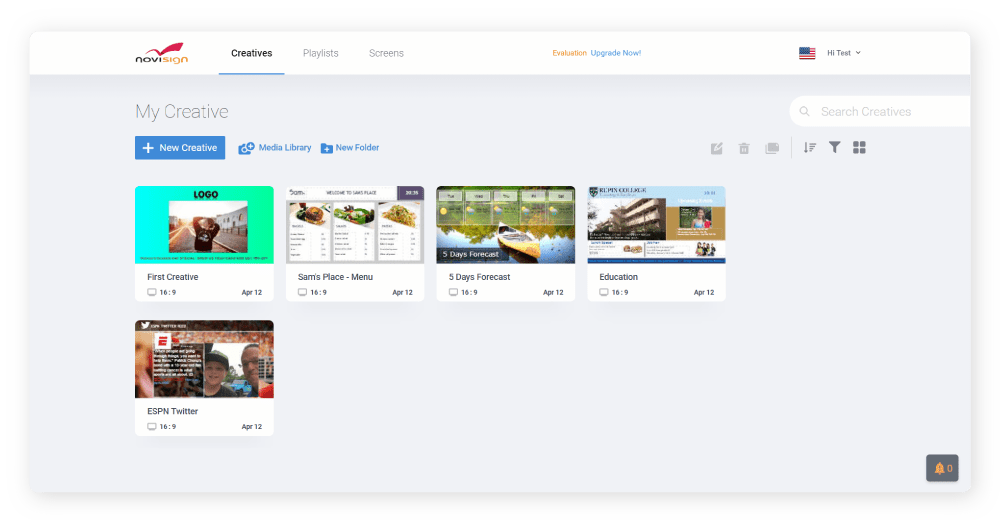
Task: Click the Search Creatives input field
Action: [x=890, y=112]
